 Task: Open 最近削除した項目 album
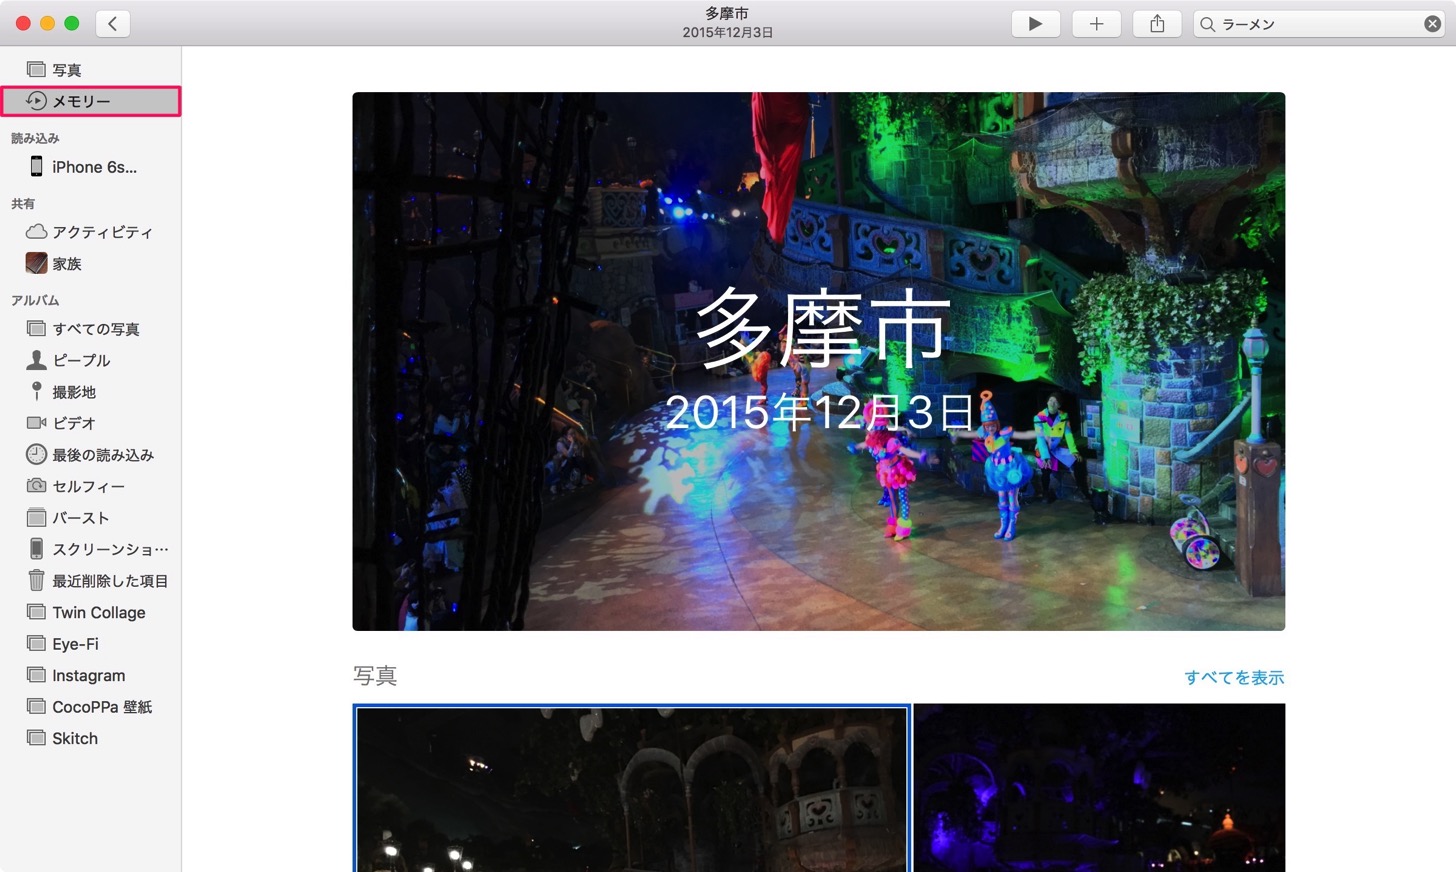90,581
